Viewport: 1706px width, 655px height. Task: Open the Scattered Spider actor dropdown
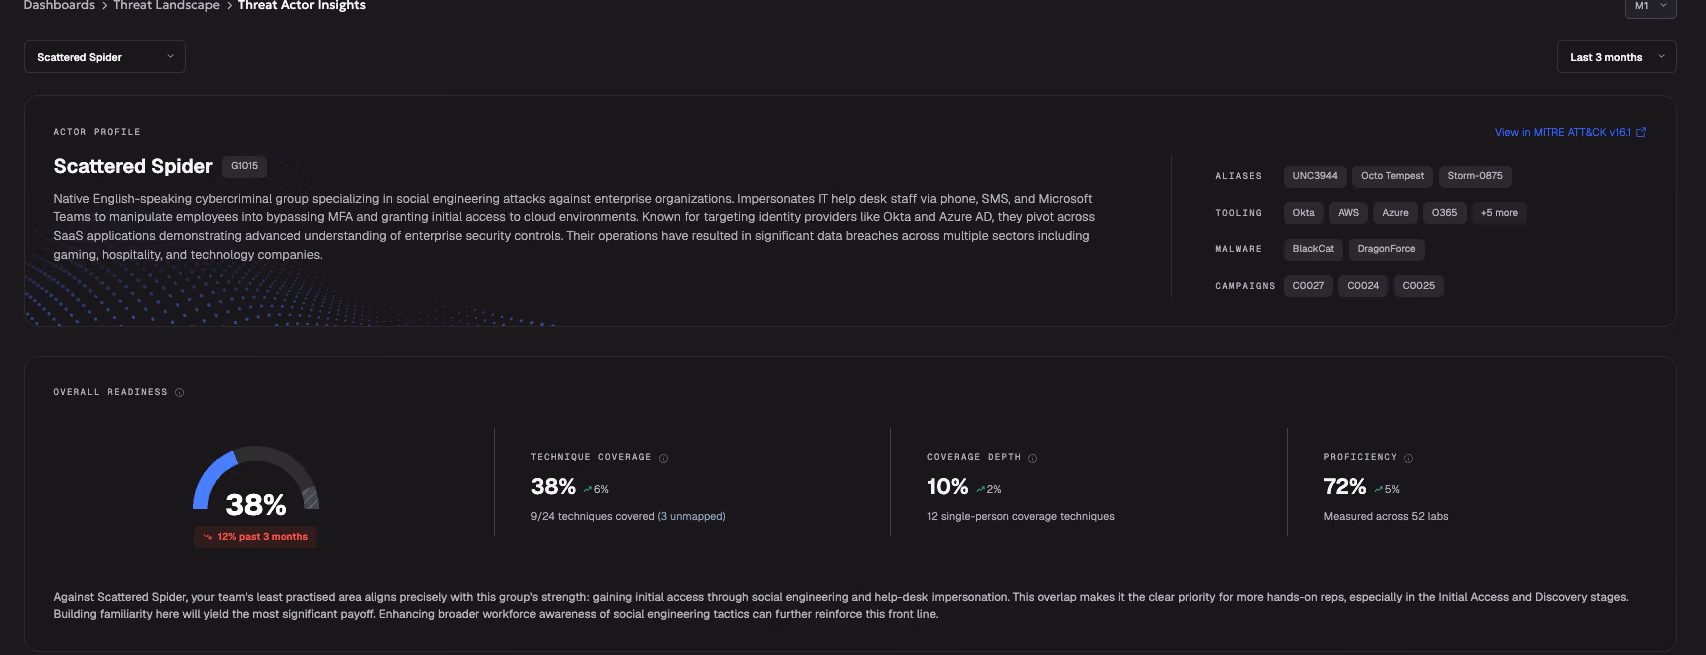105,57
